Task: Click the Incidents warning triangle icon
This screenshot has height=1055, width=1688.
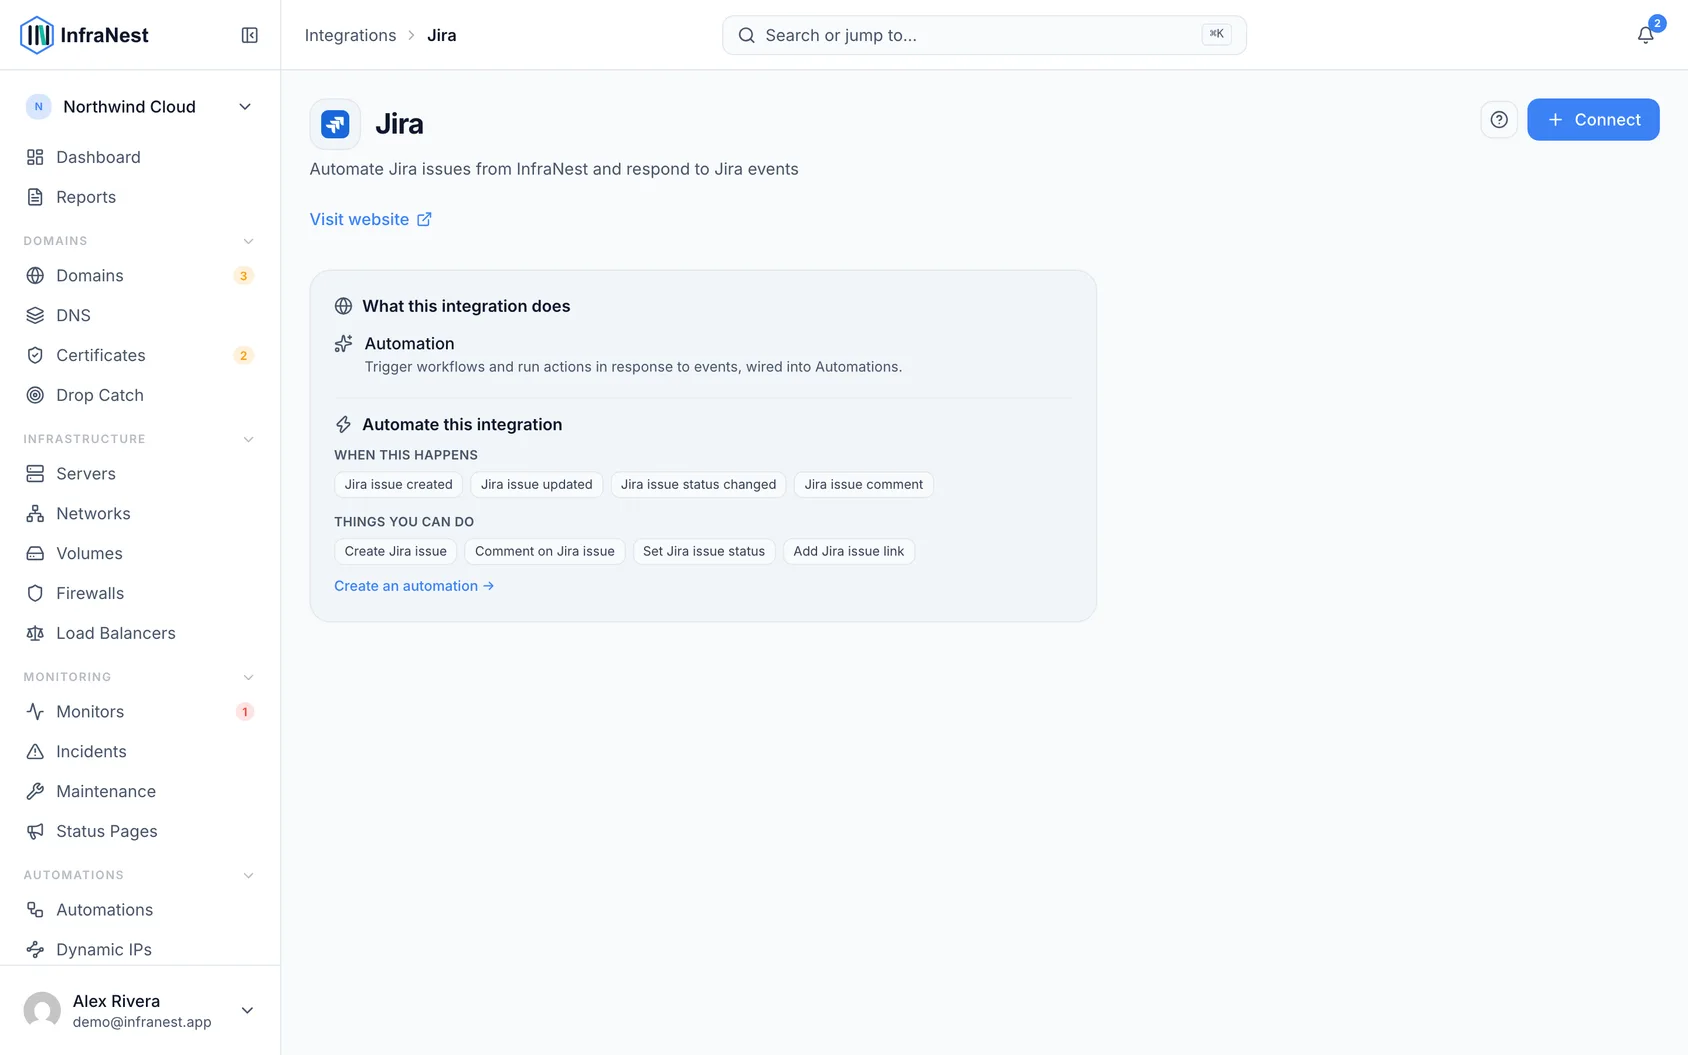Action: 35,751
